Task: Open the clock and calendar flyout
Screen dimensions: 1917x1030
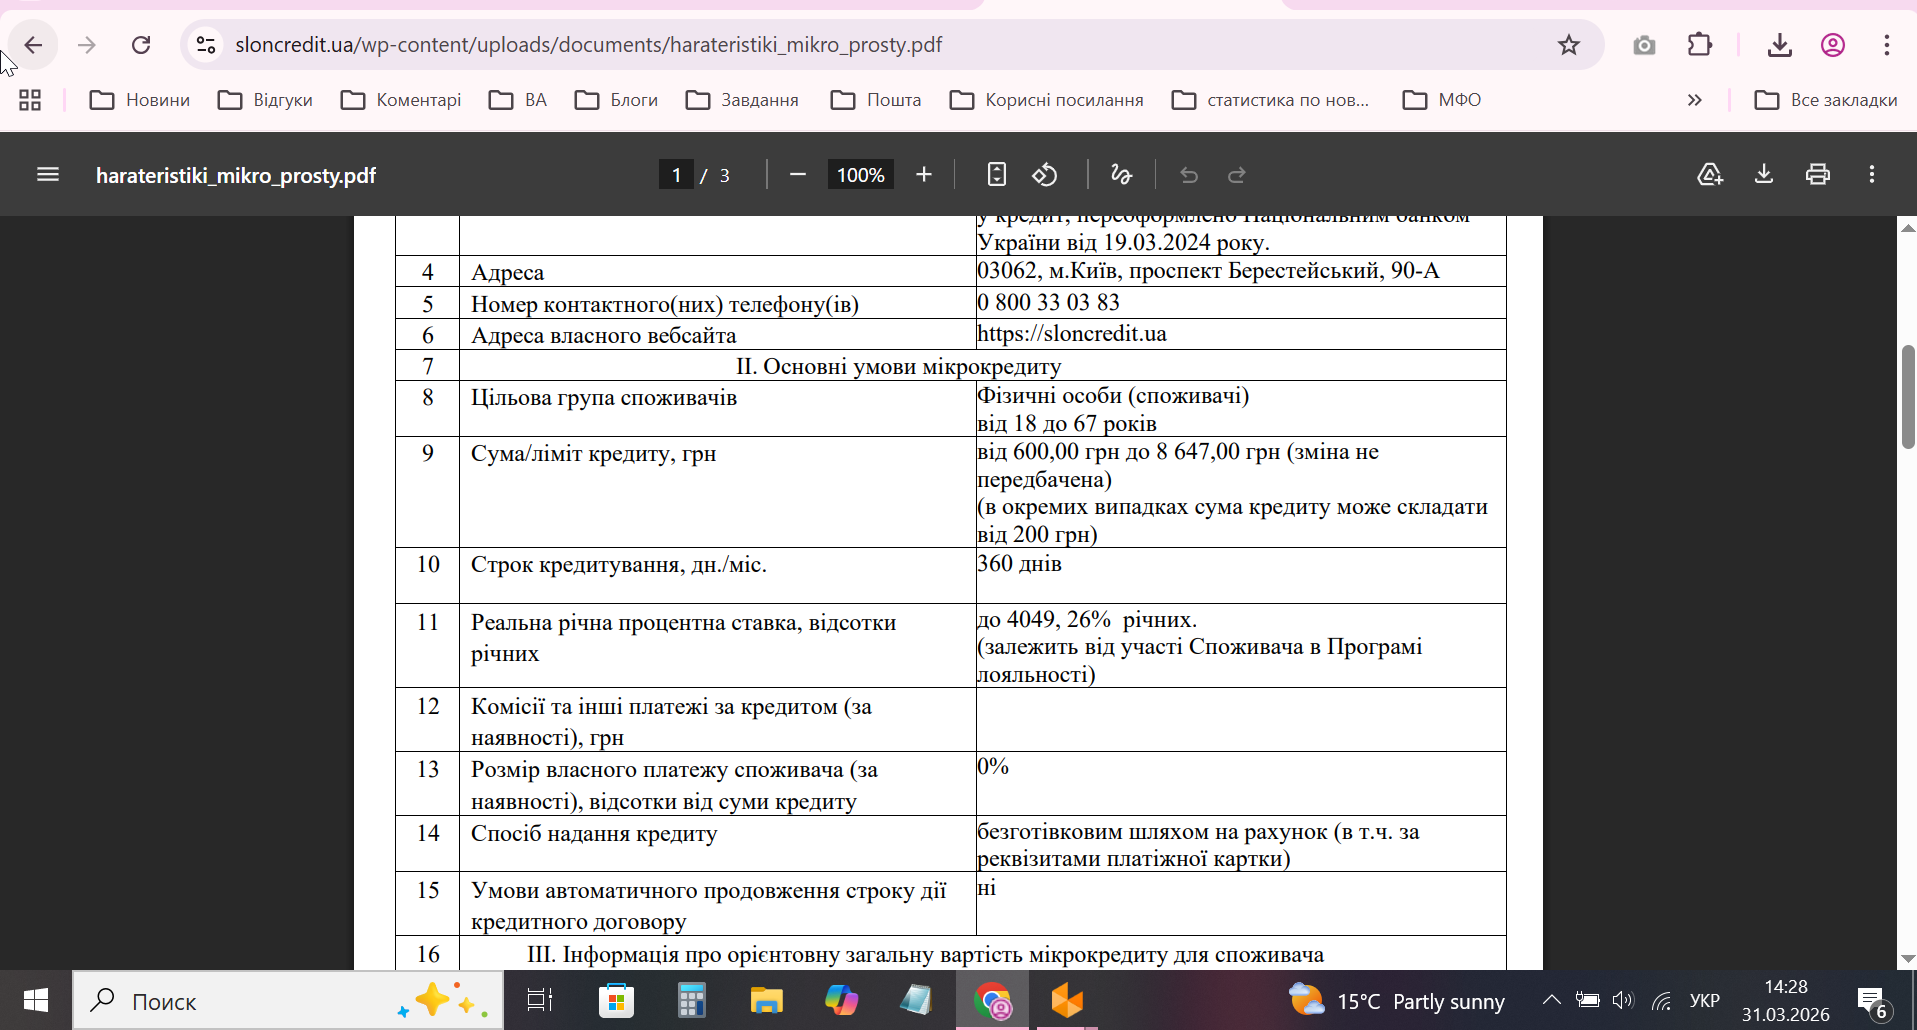Action: click(x=1786, y=1000)
